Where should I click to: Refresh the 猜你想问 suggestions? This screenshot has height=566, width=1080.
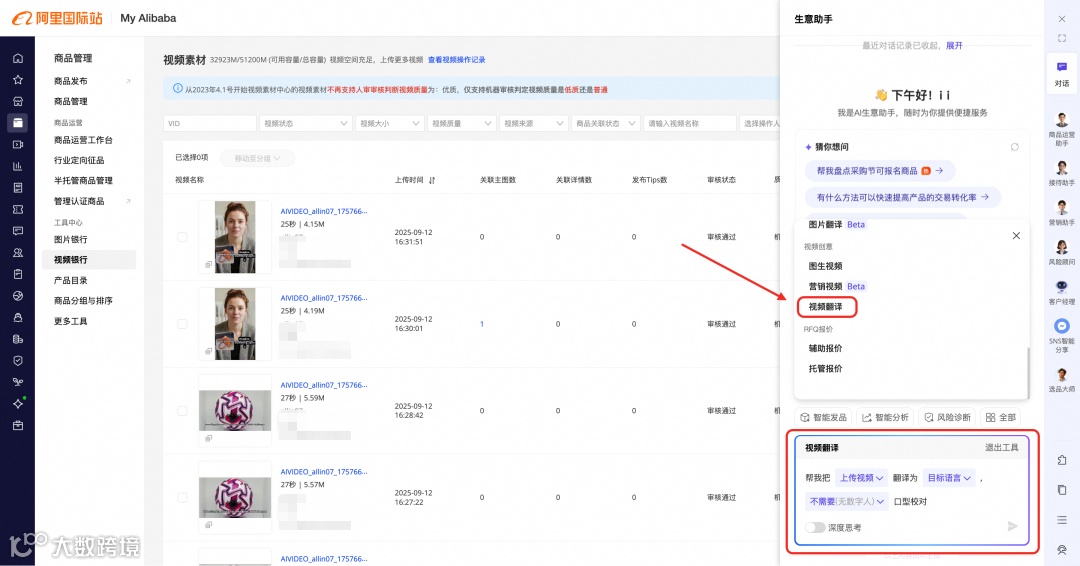1014,147
